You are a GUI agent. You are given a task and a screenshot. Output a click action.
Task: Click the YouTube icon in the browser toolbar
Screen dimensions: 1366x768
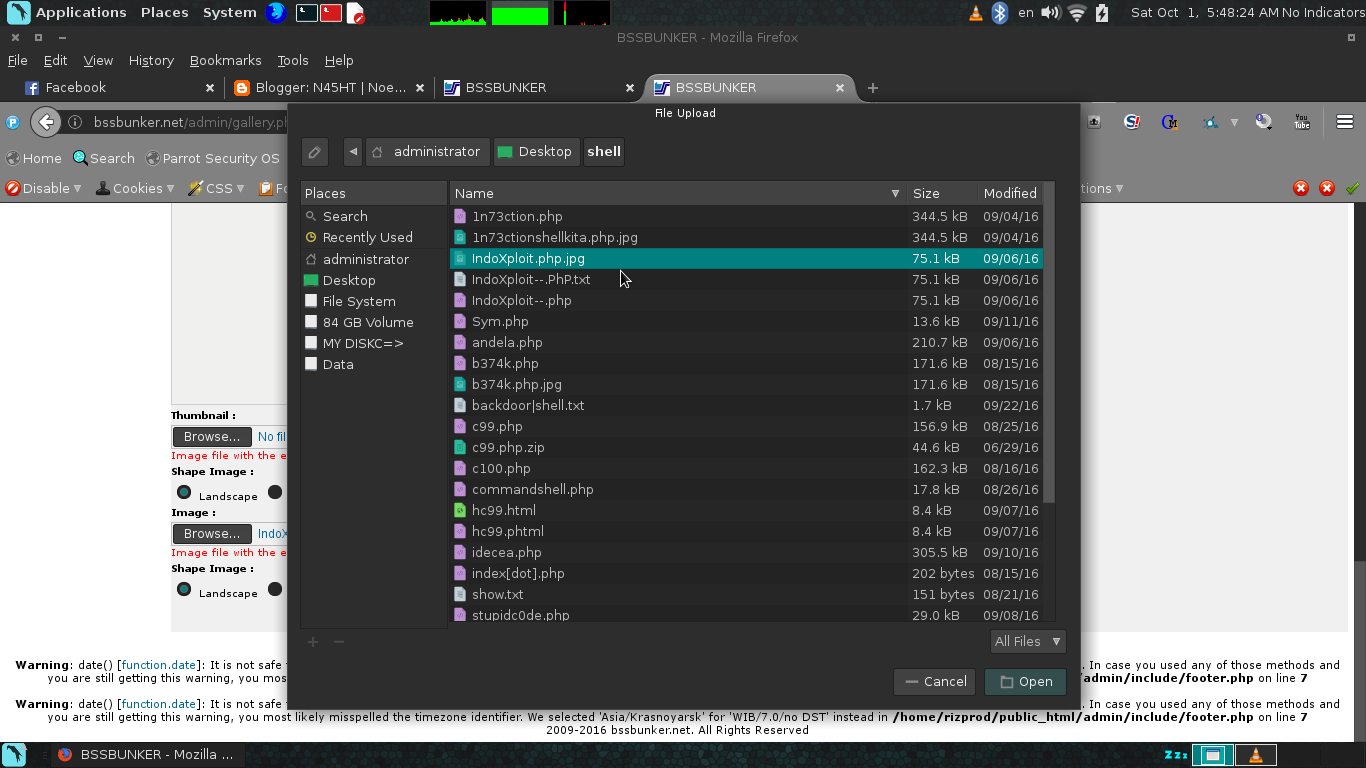(x=1302, y=121)
